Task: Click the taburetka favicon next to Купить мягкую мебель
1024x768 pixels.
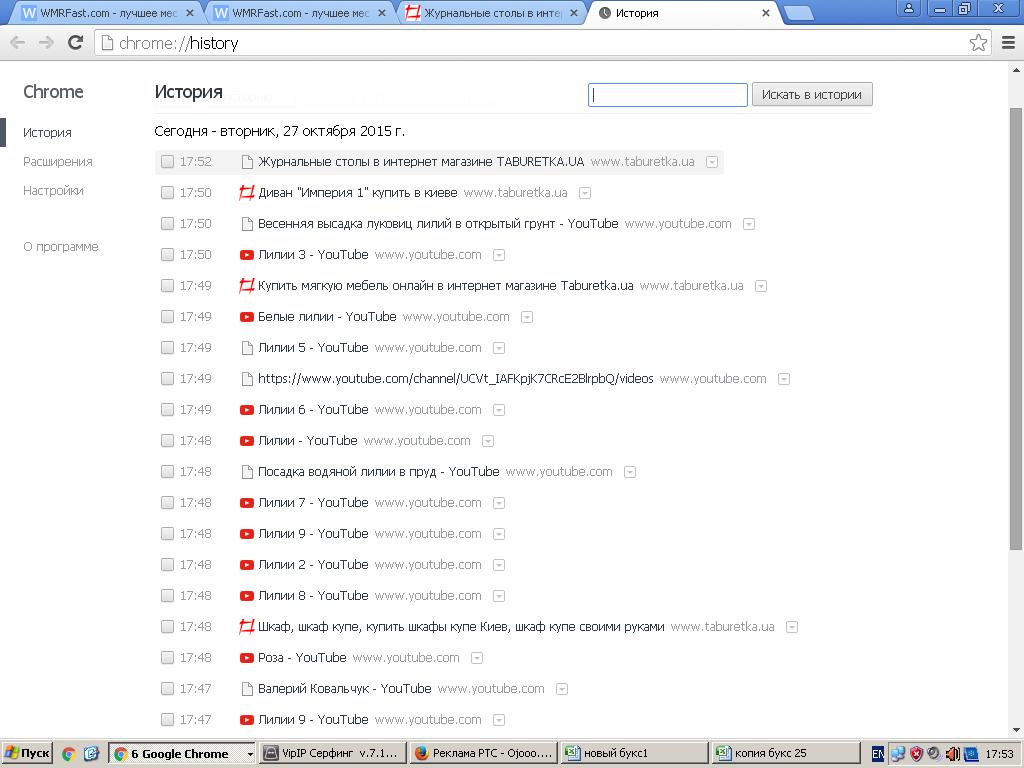Action: click(246, 285)
